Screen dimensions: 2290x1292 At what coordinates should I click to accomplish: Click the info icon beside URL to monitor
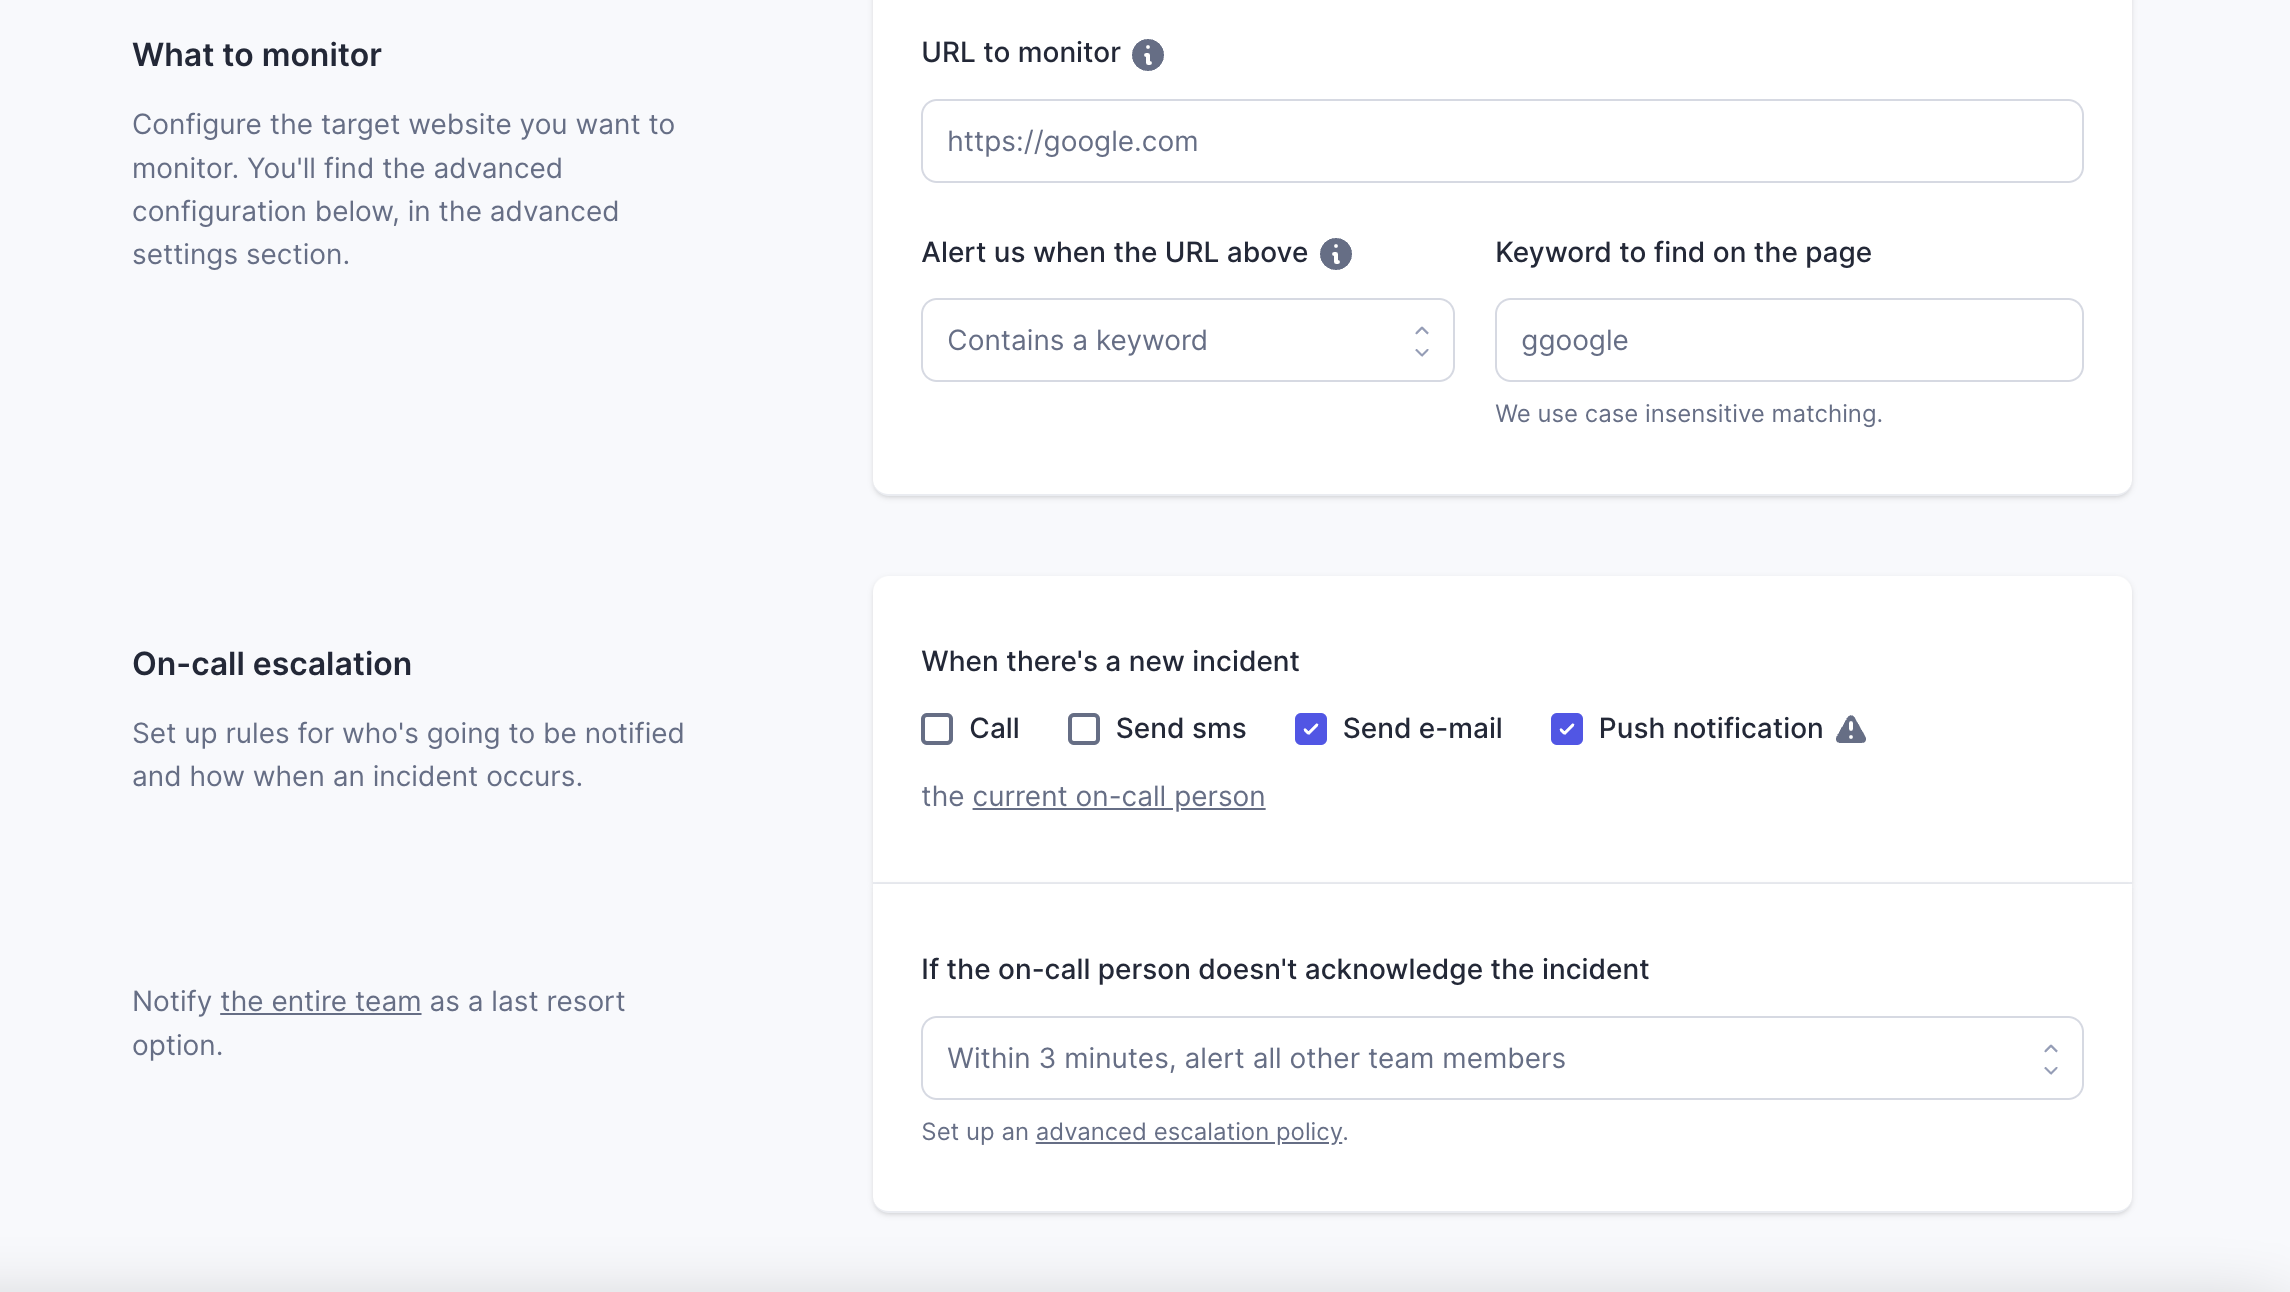click(x=1147, y=54)
